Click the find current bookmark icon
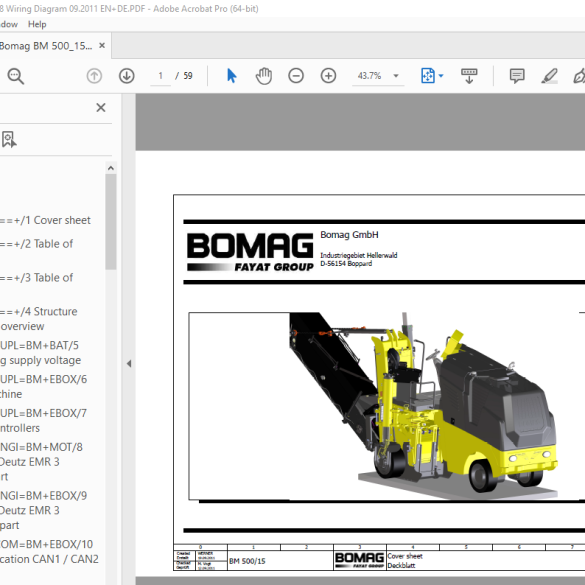 click(9, 140)
